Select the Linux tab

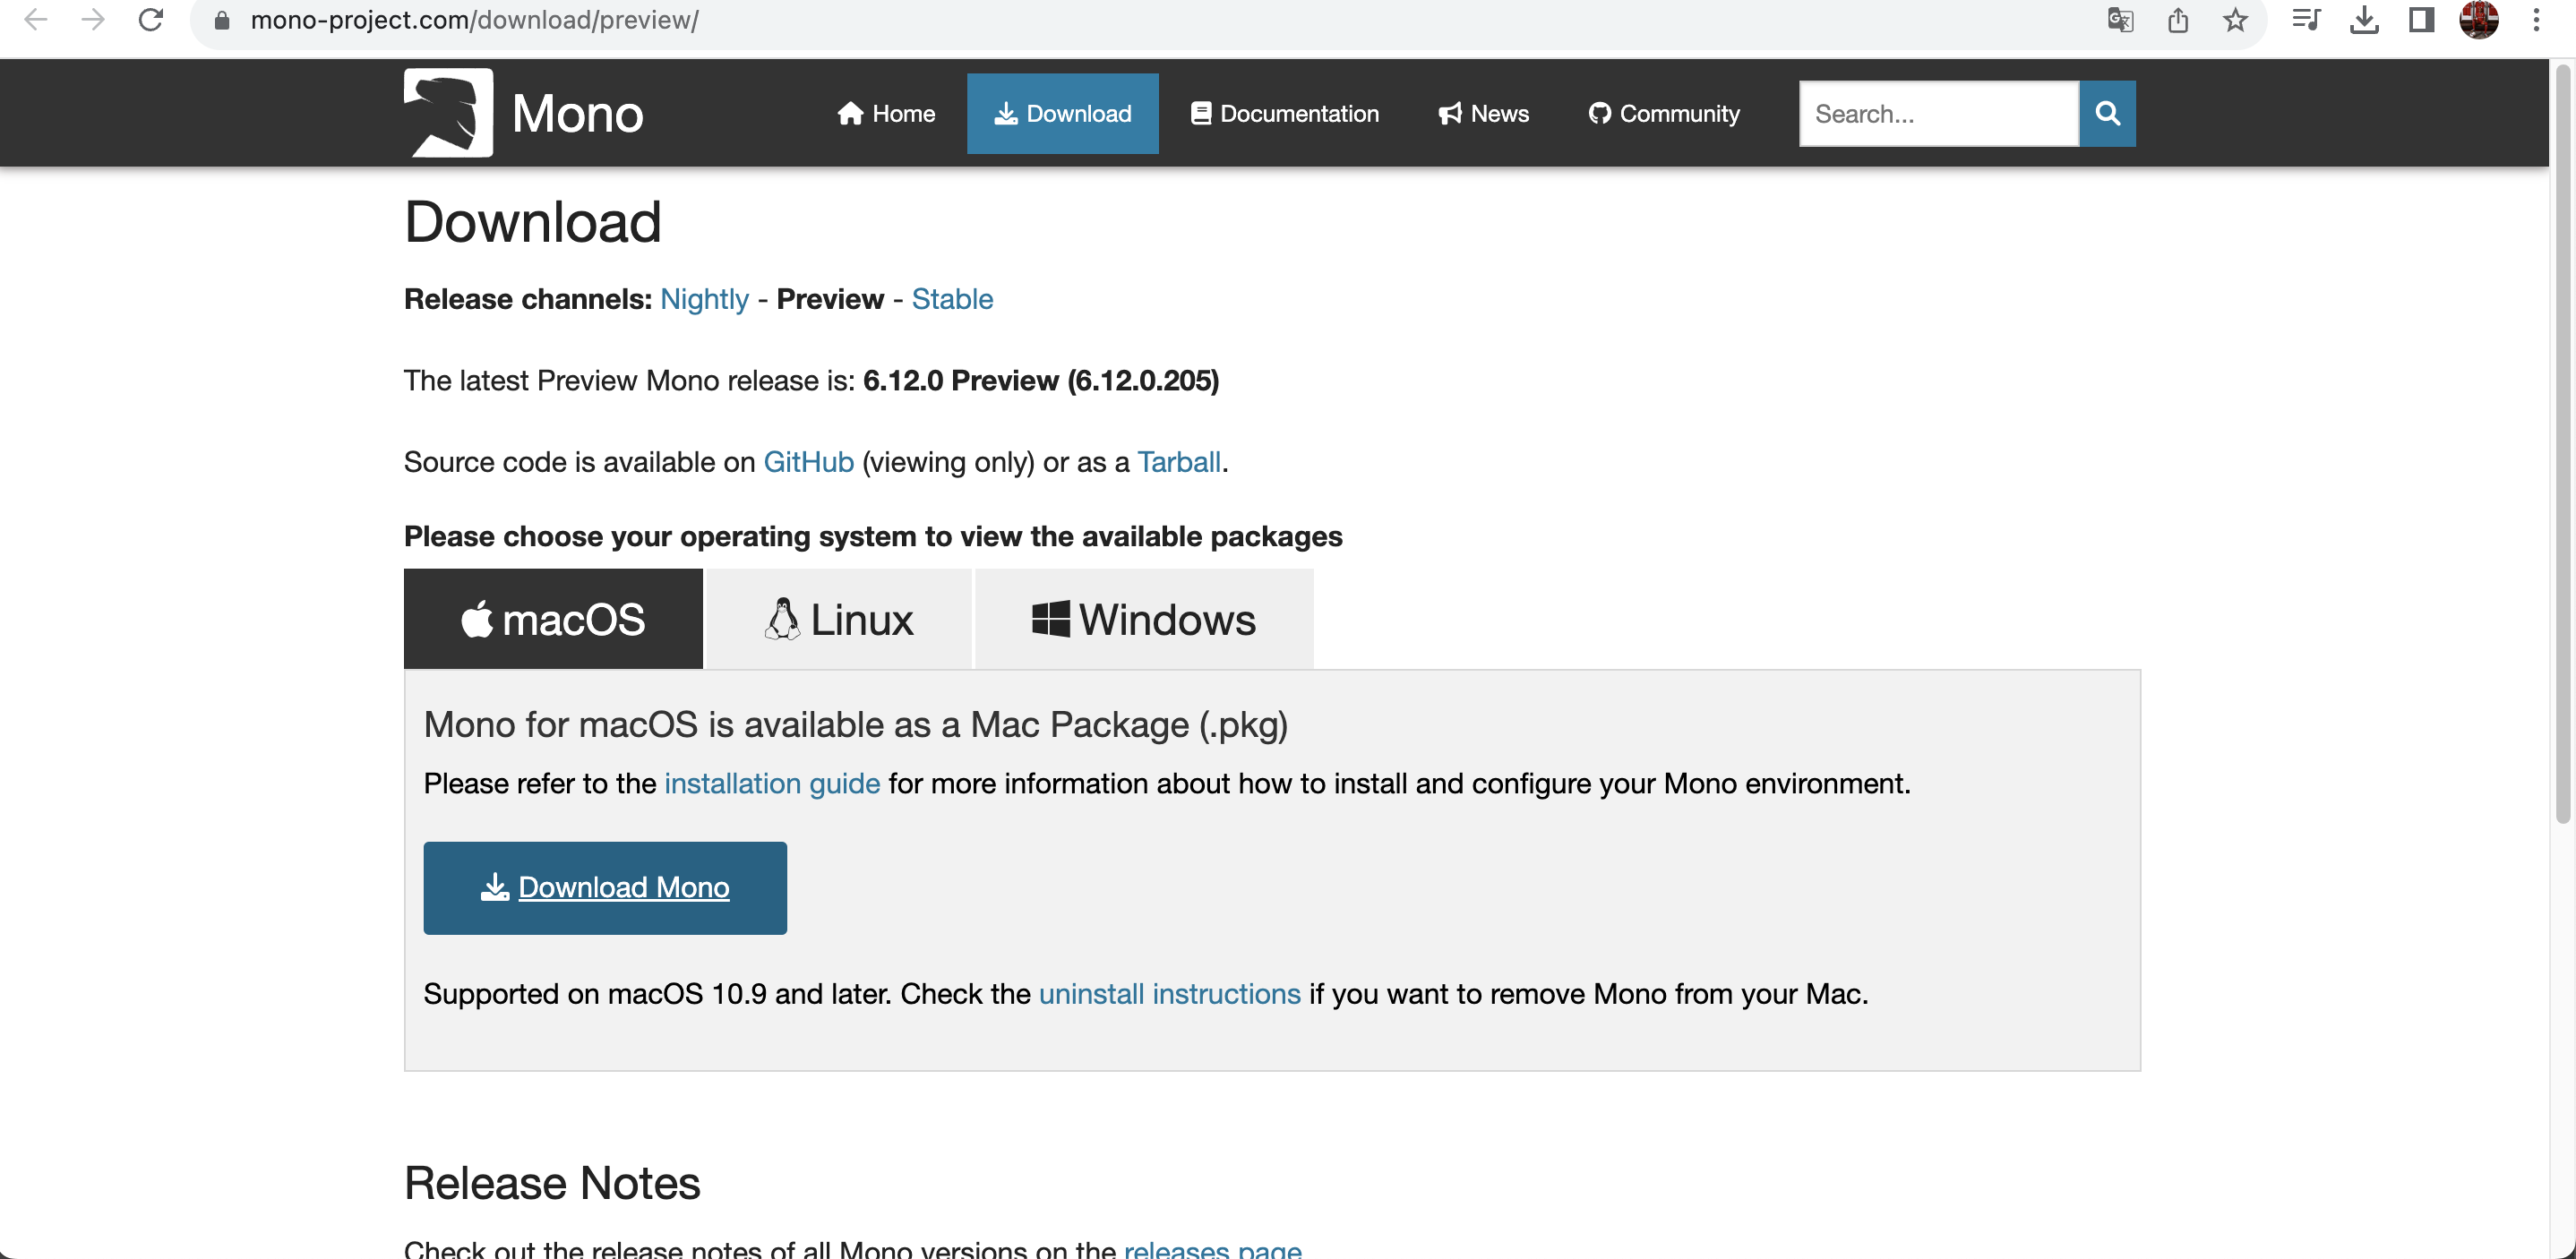pos(839,619)
